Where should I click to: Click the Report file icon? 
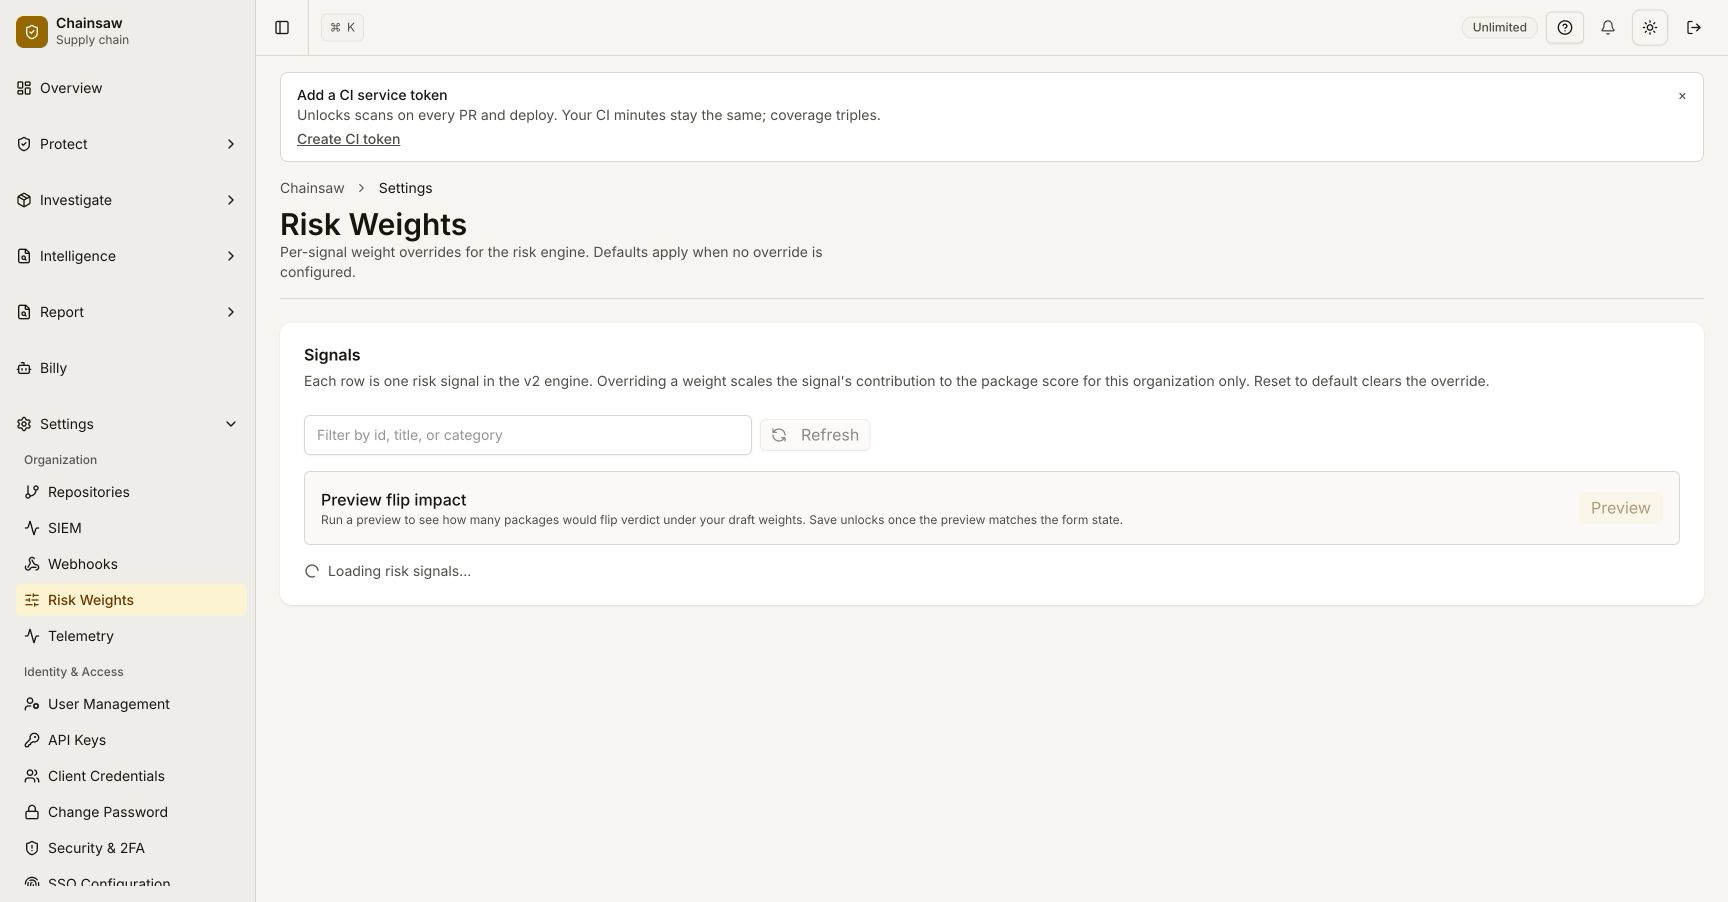24,312
